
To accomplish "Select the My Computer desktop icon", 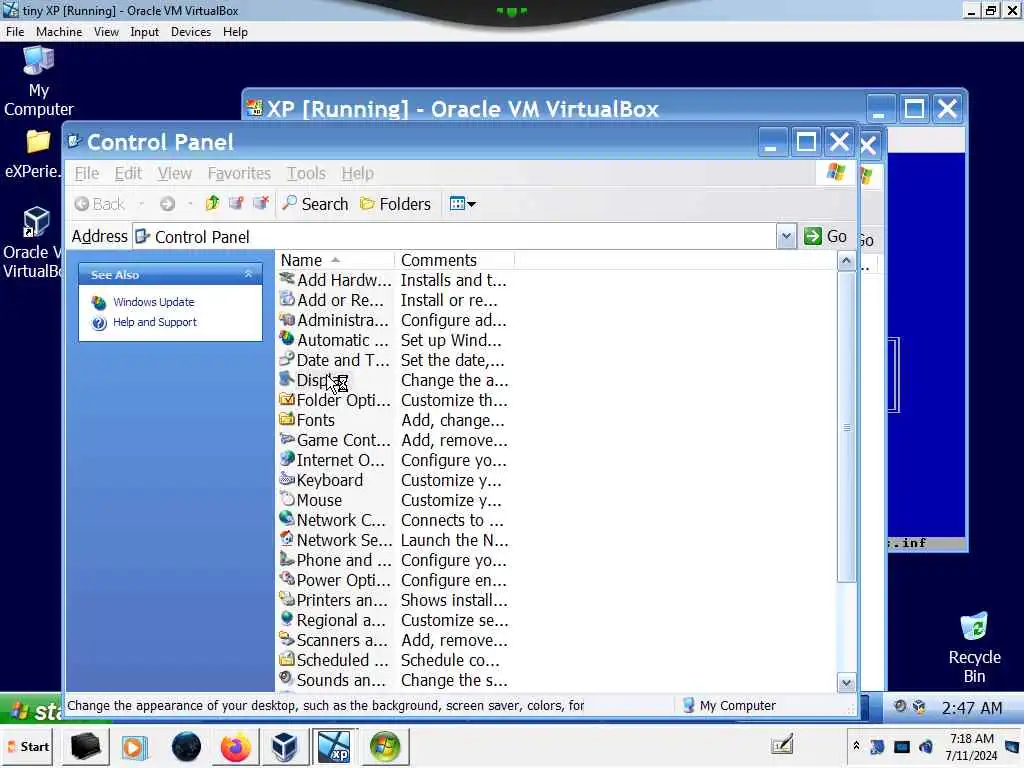I will point(39,82).
